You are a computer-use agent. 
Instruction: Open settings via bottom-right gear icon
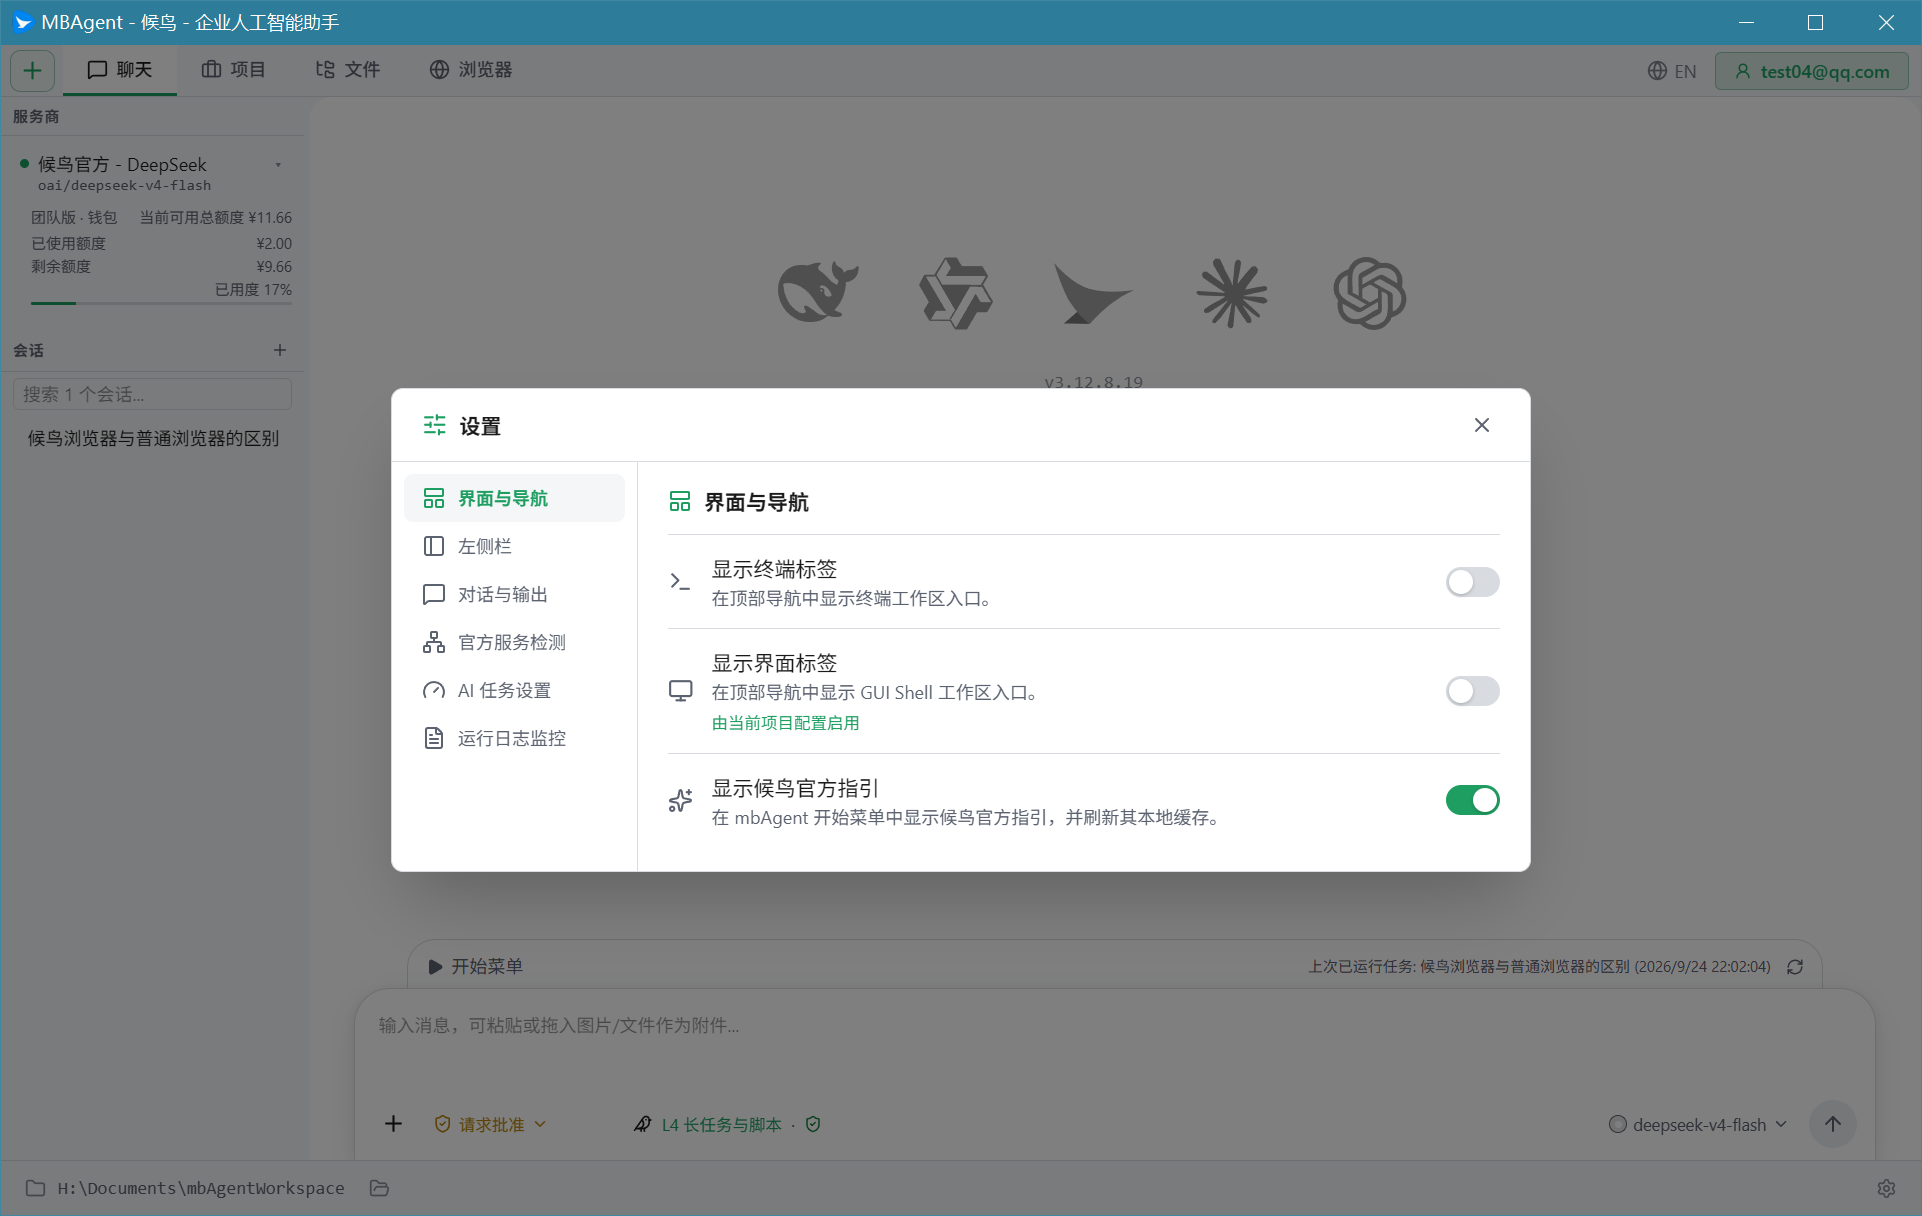(1886, 1188)
